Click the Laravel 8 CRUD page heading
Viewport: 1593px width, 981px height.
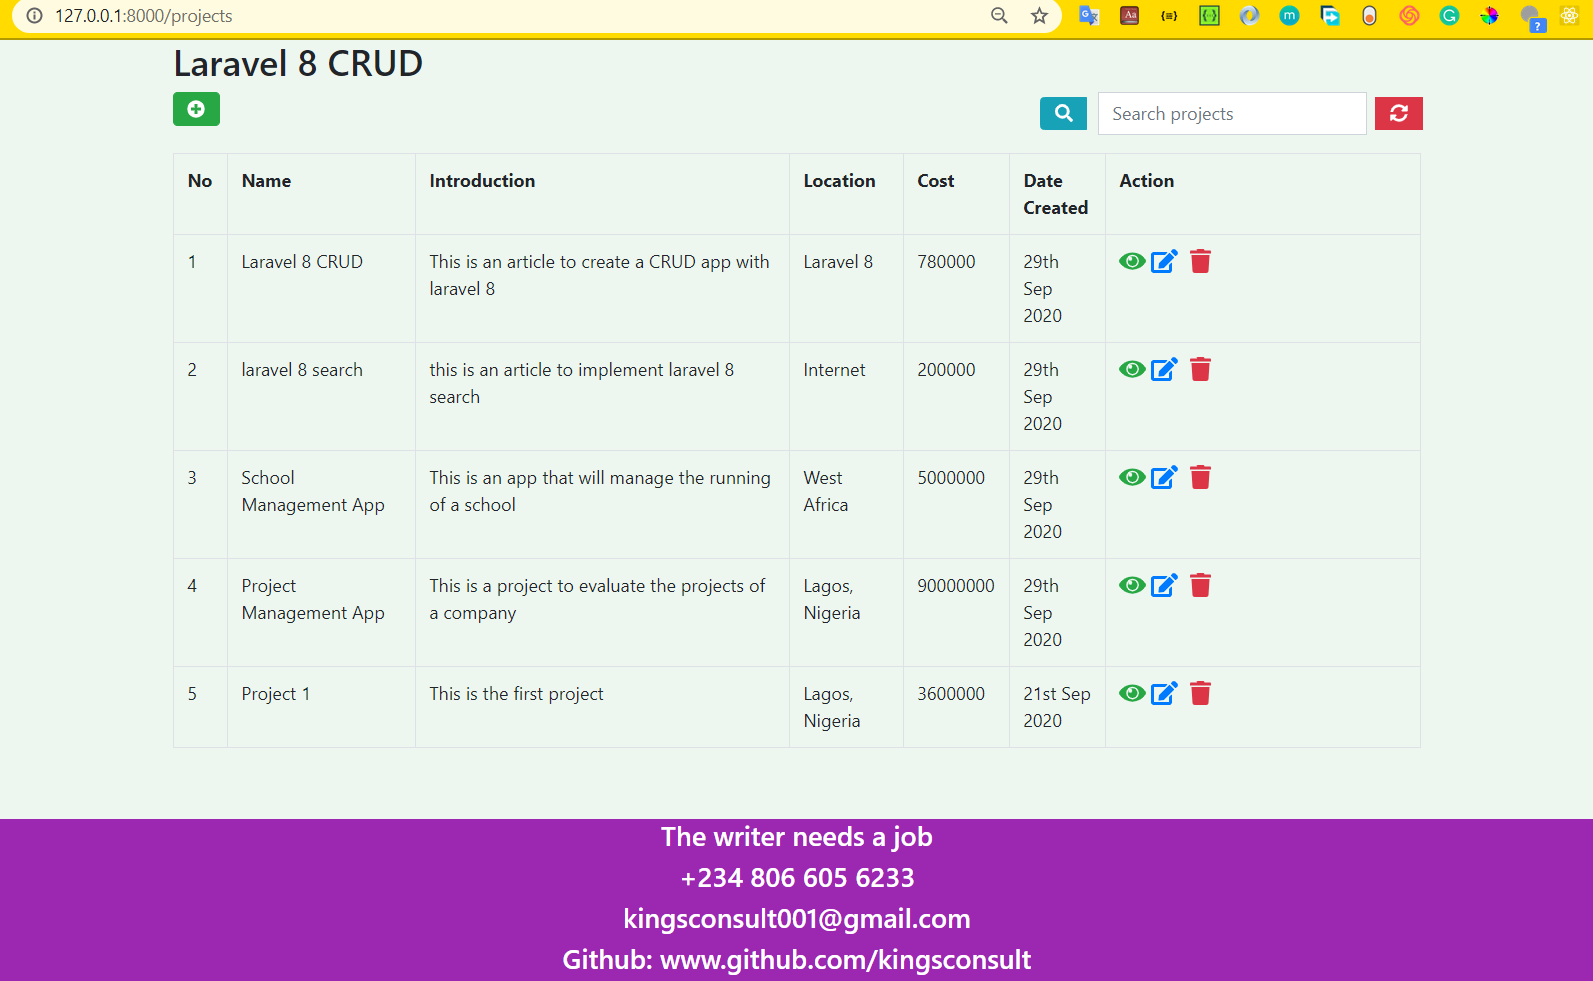(298, 63)
